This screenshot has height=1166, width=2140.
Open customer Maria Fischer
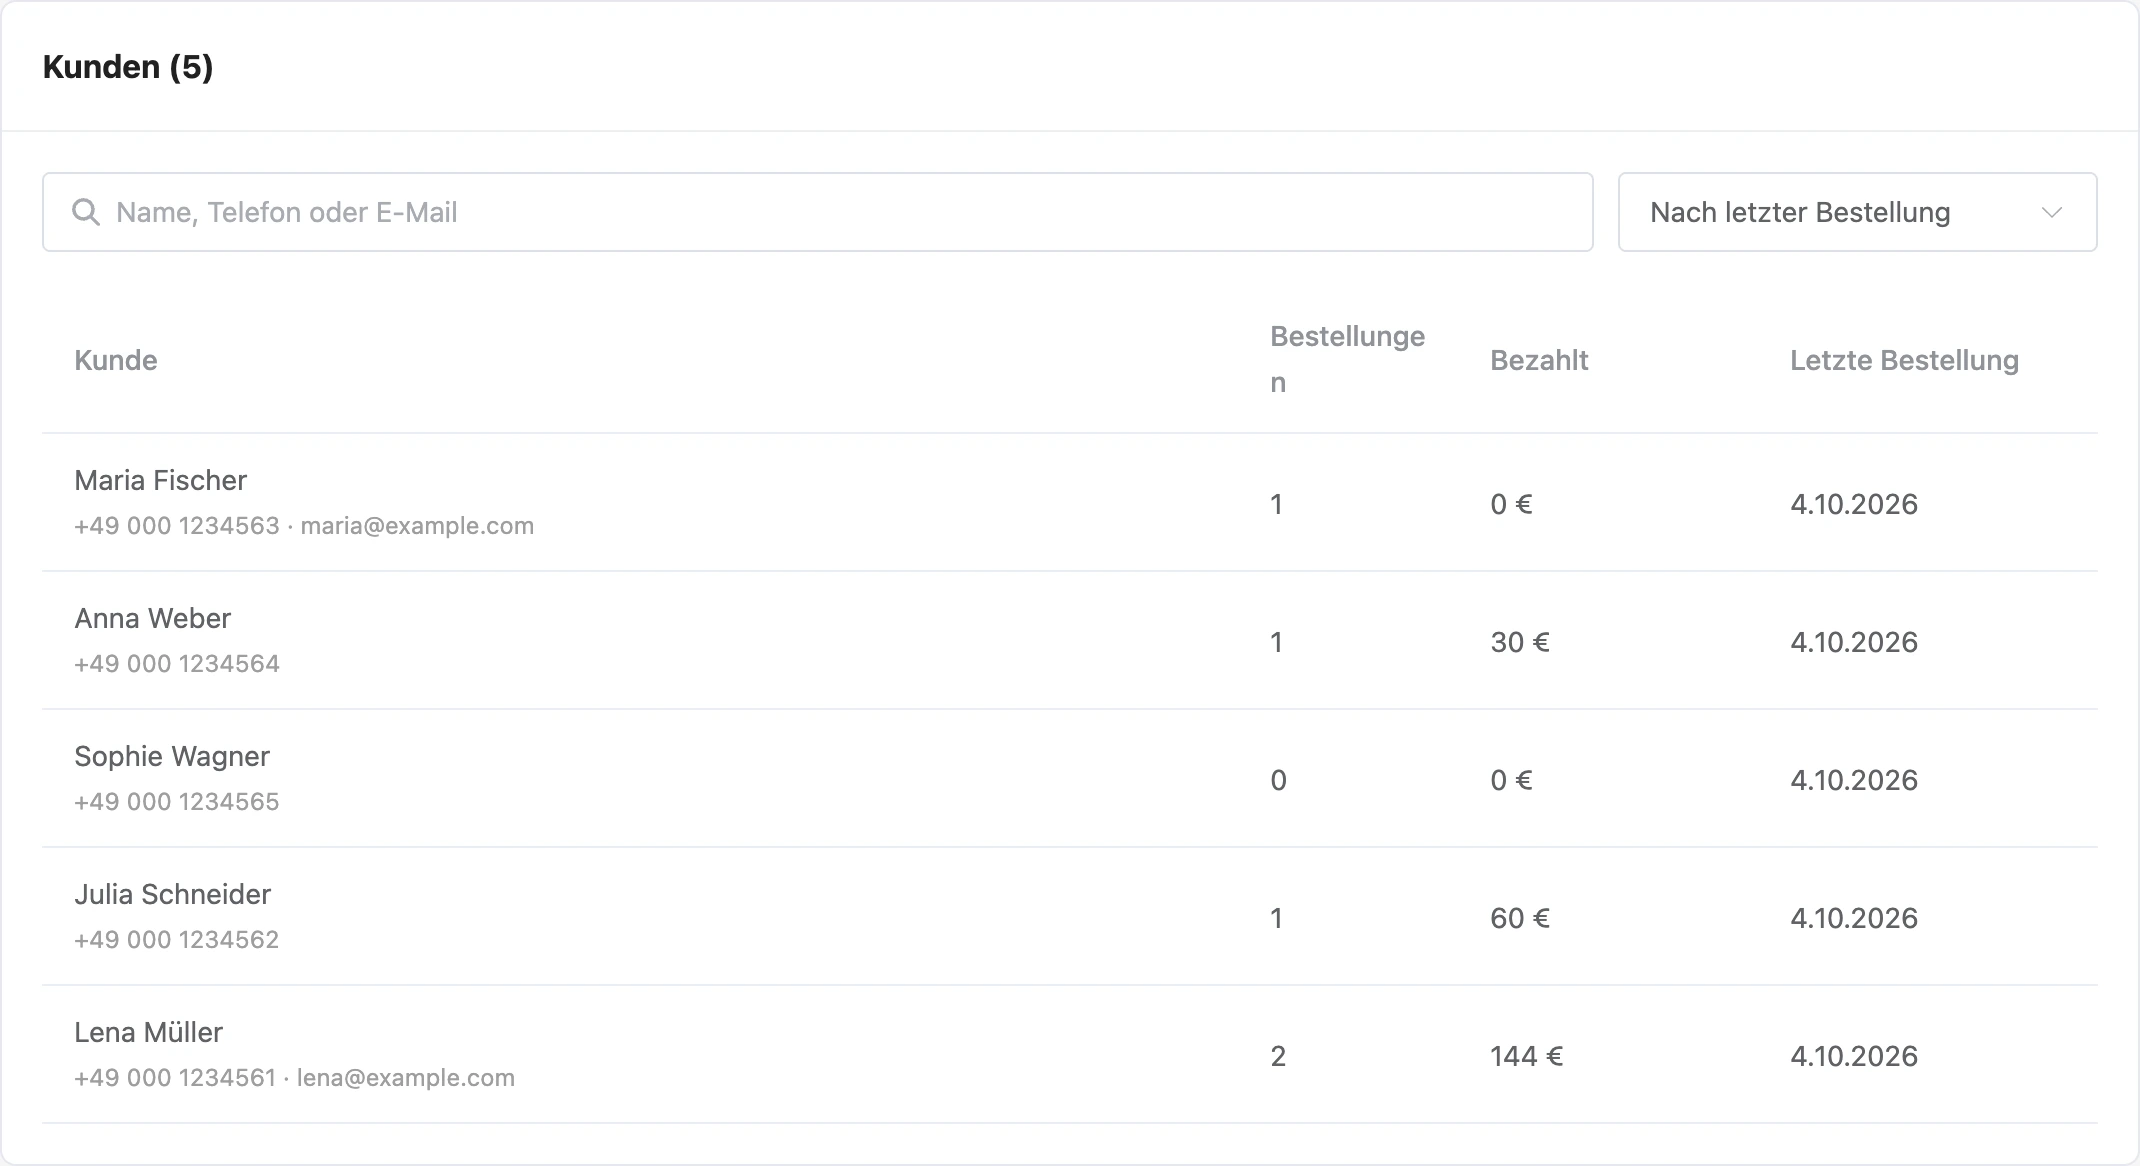(160, 480)
